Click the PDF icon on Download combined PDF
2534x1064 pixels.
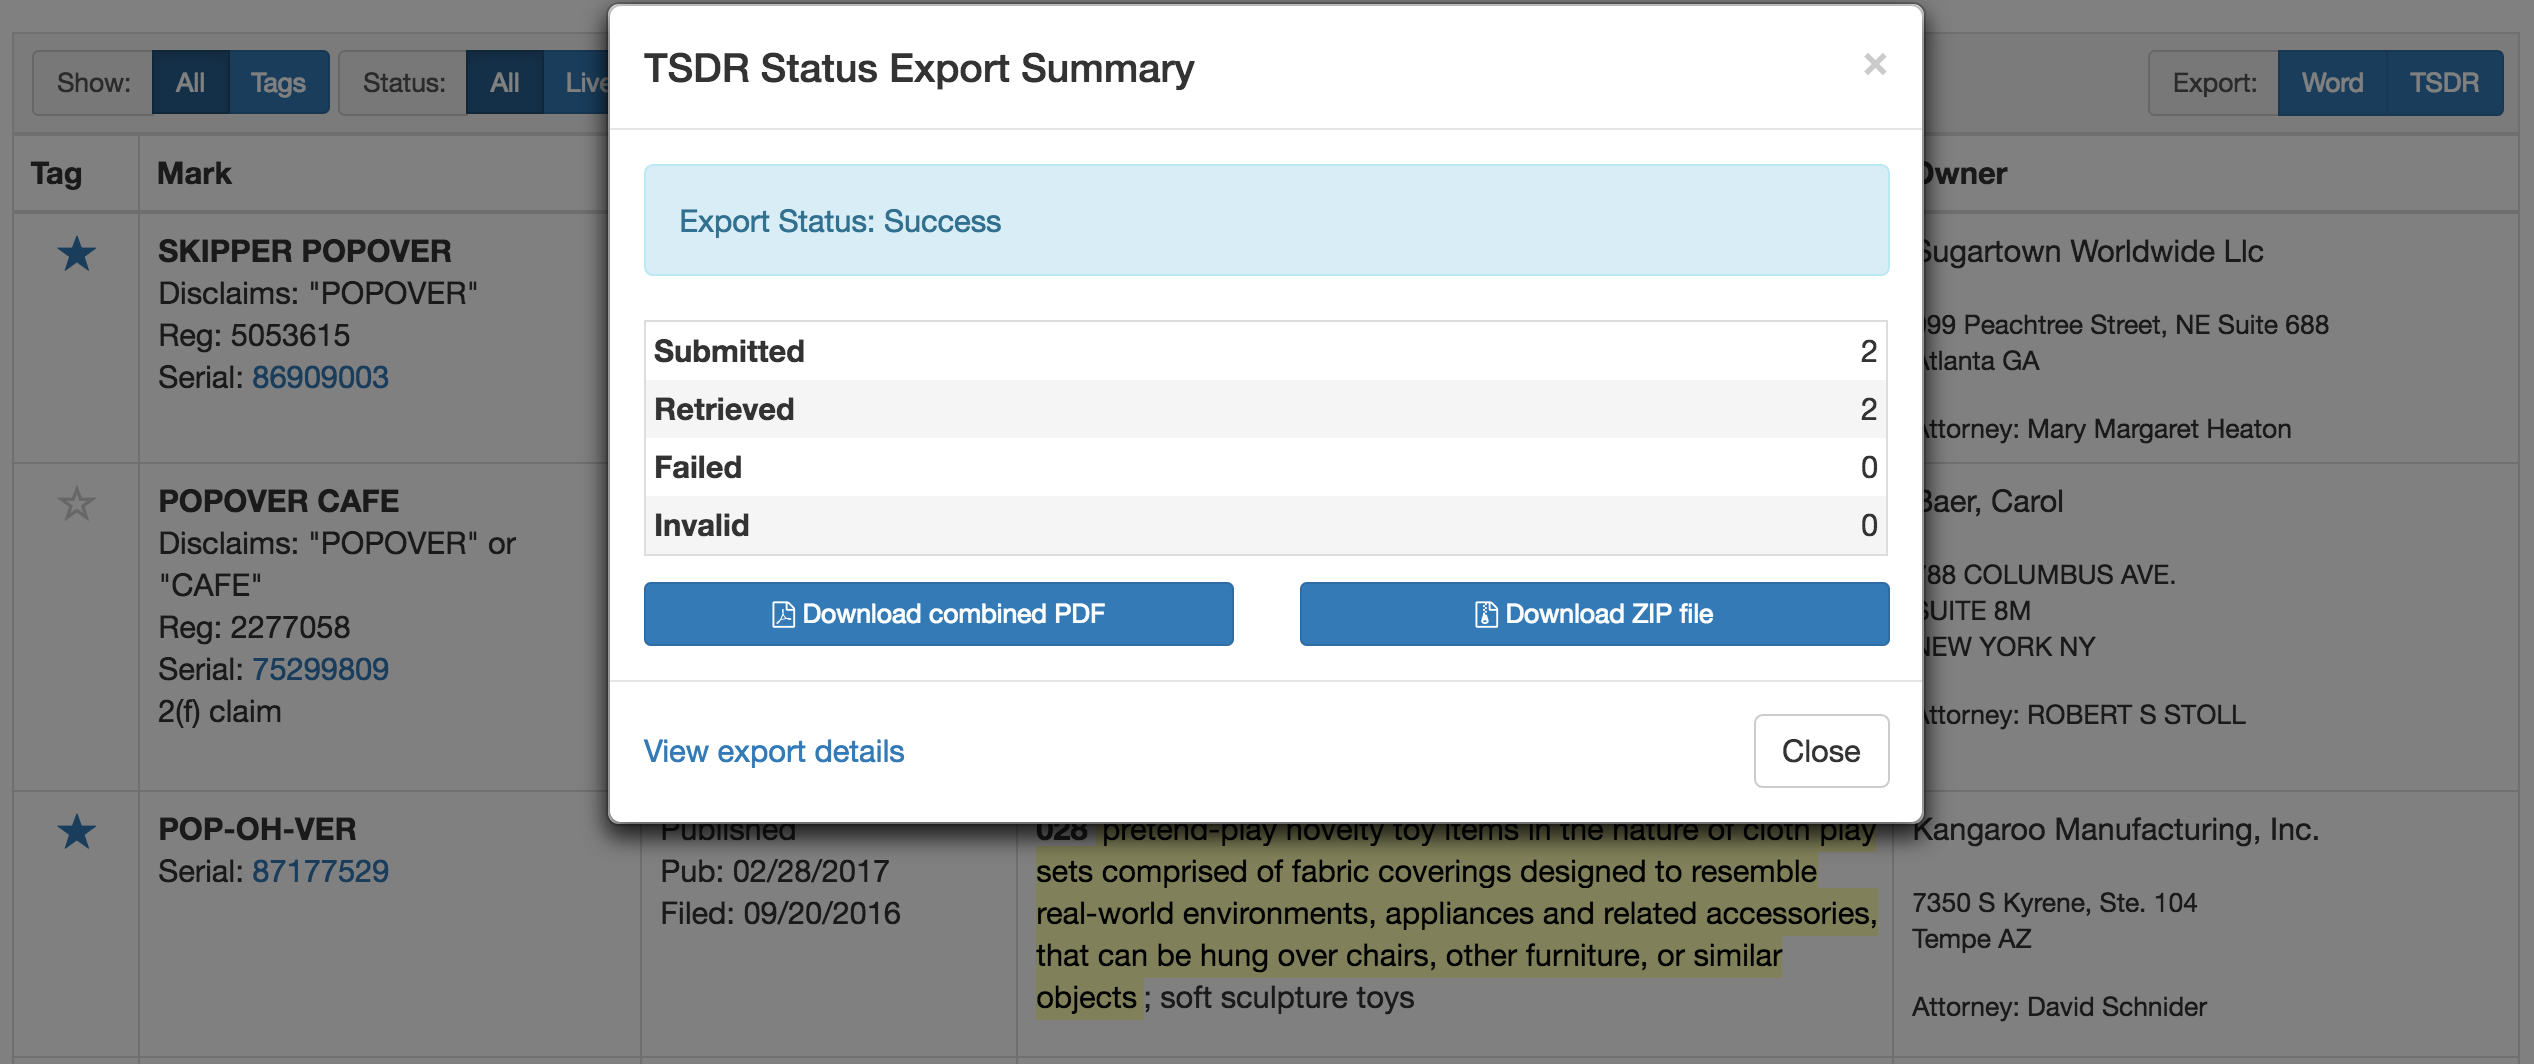(x=783, y=614)
